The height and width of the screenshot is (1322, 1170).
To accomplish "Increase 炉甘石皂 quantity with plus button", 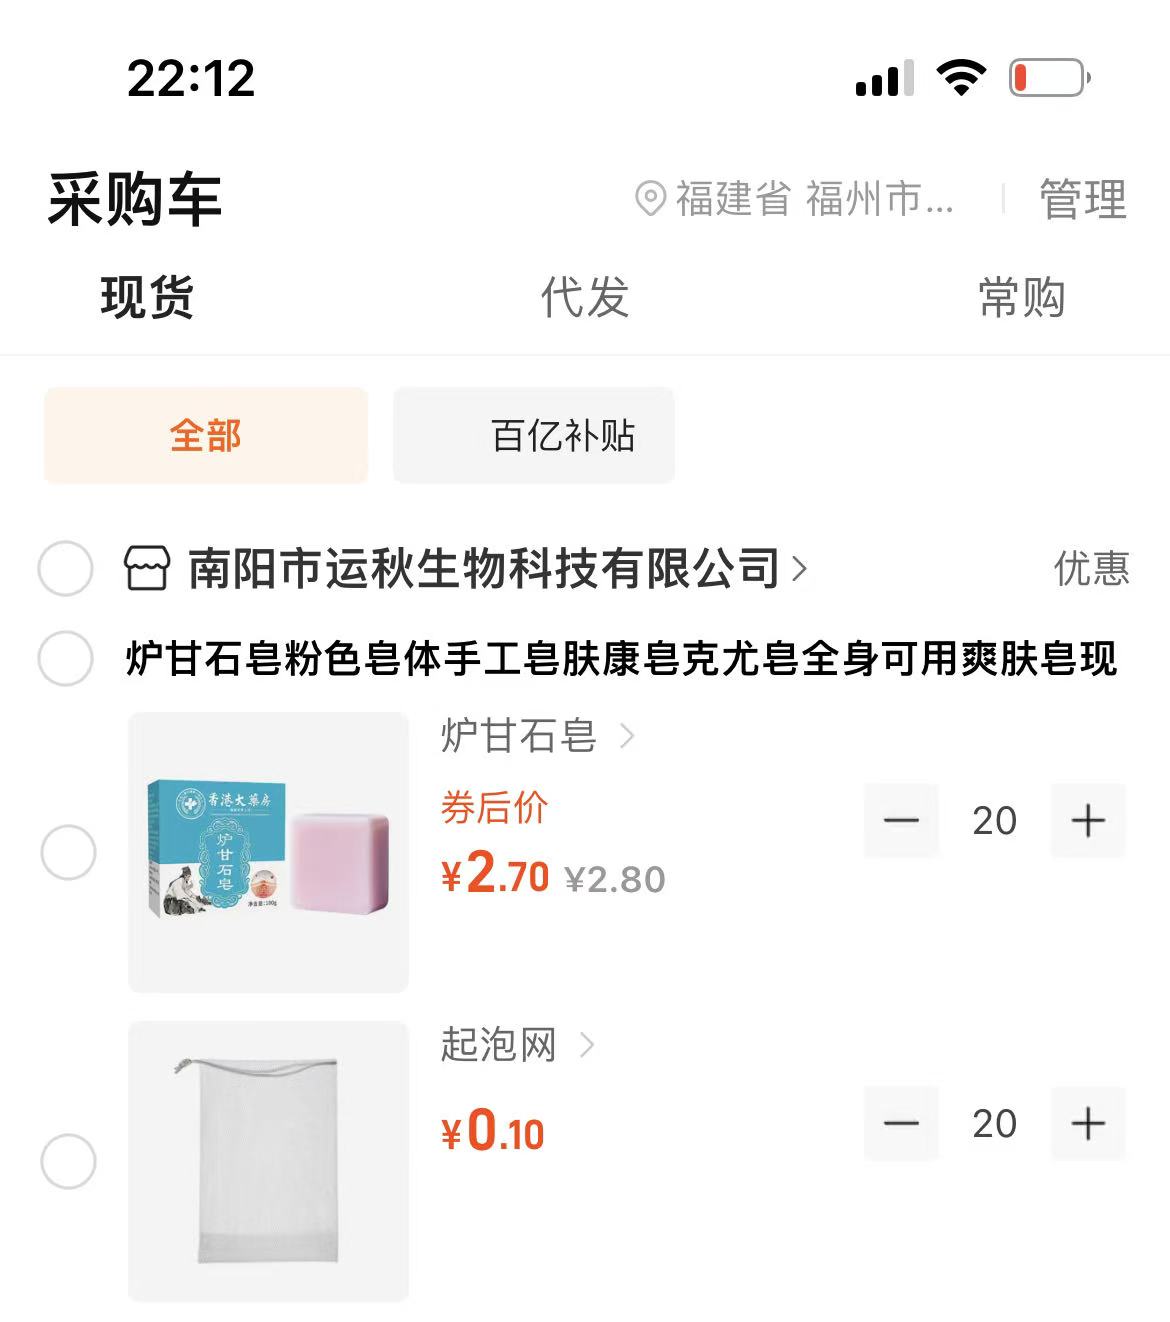I will pos(1087,821).
